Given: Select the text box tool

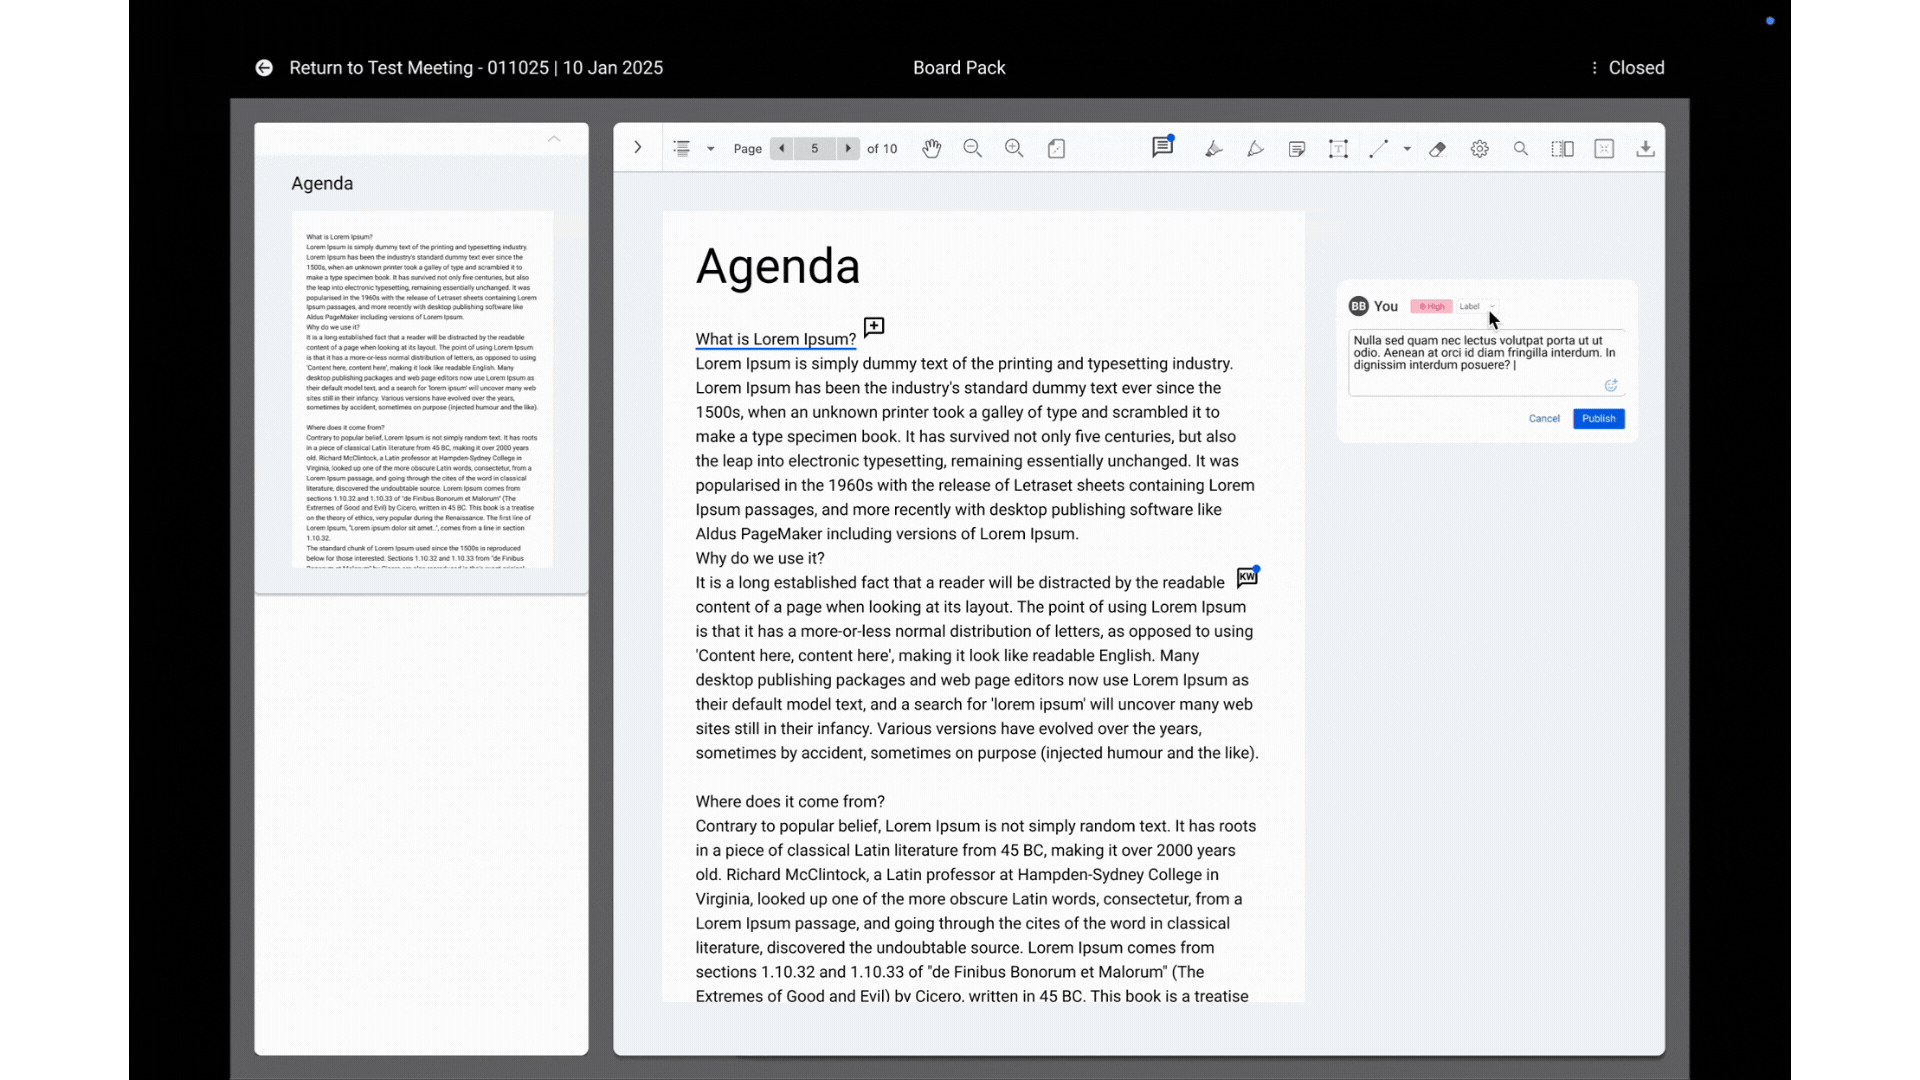Looking at the screenshot, I should click(x=1338, y=149).
